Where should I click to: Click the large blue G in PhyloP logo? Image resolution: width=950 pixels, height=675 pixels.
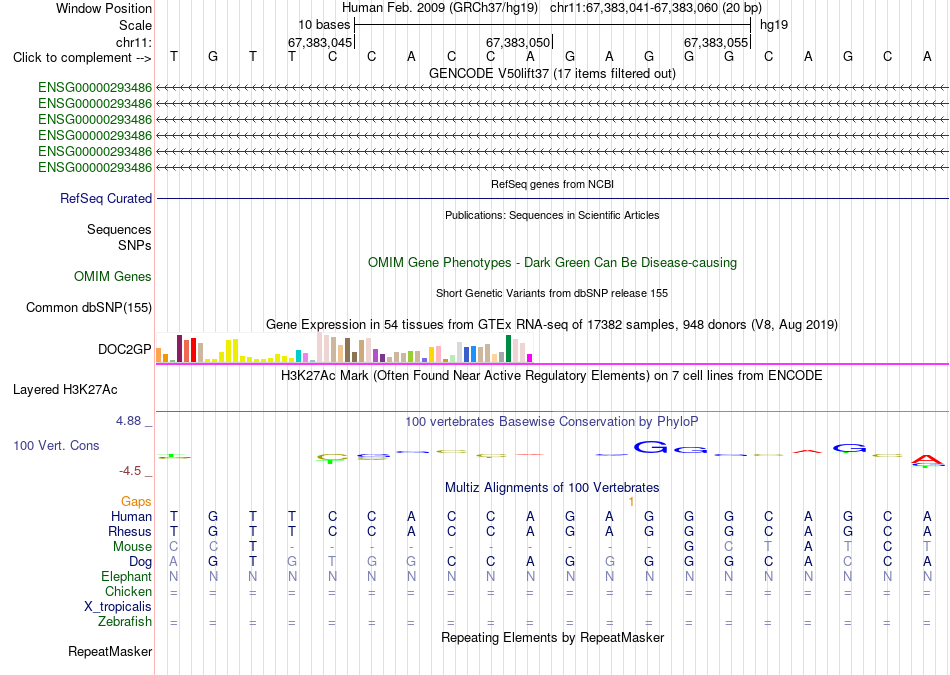click(x=650, y=448)
